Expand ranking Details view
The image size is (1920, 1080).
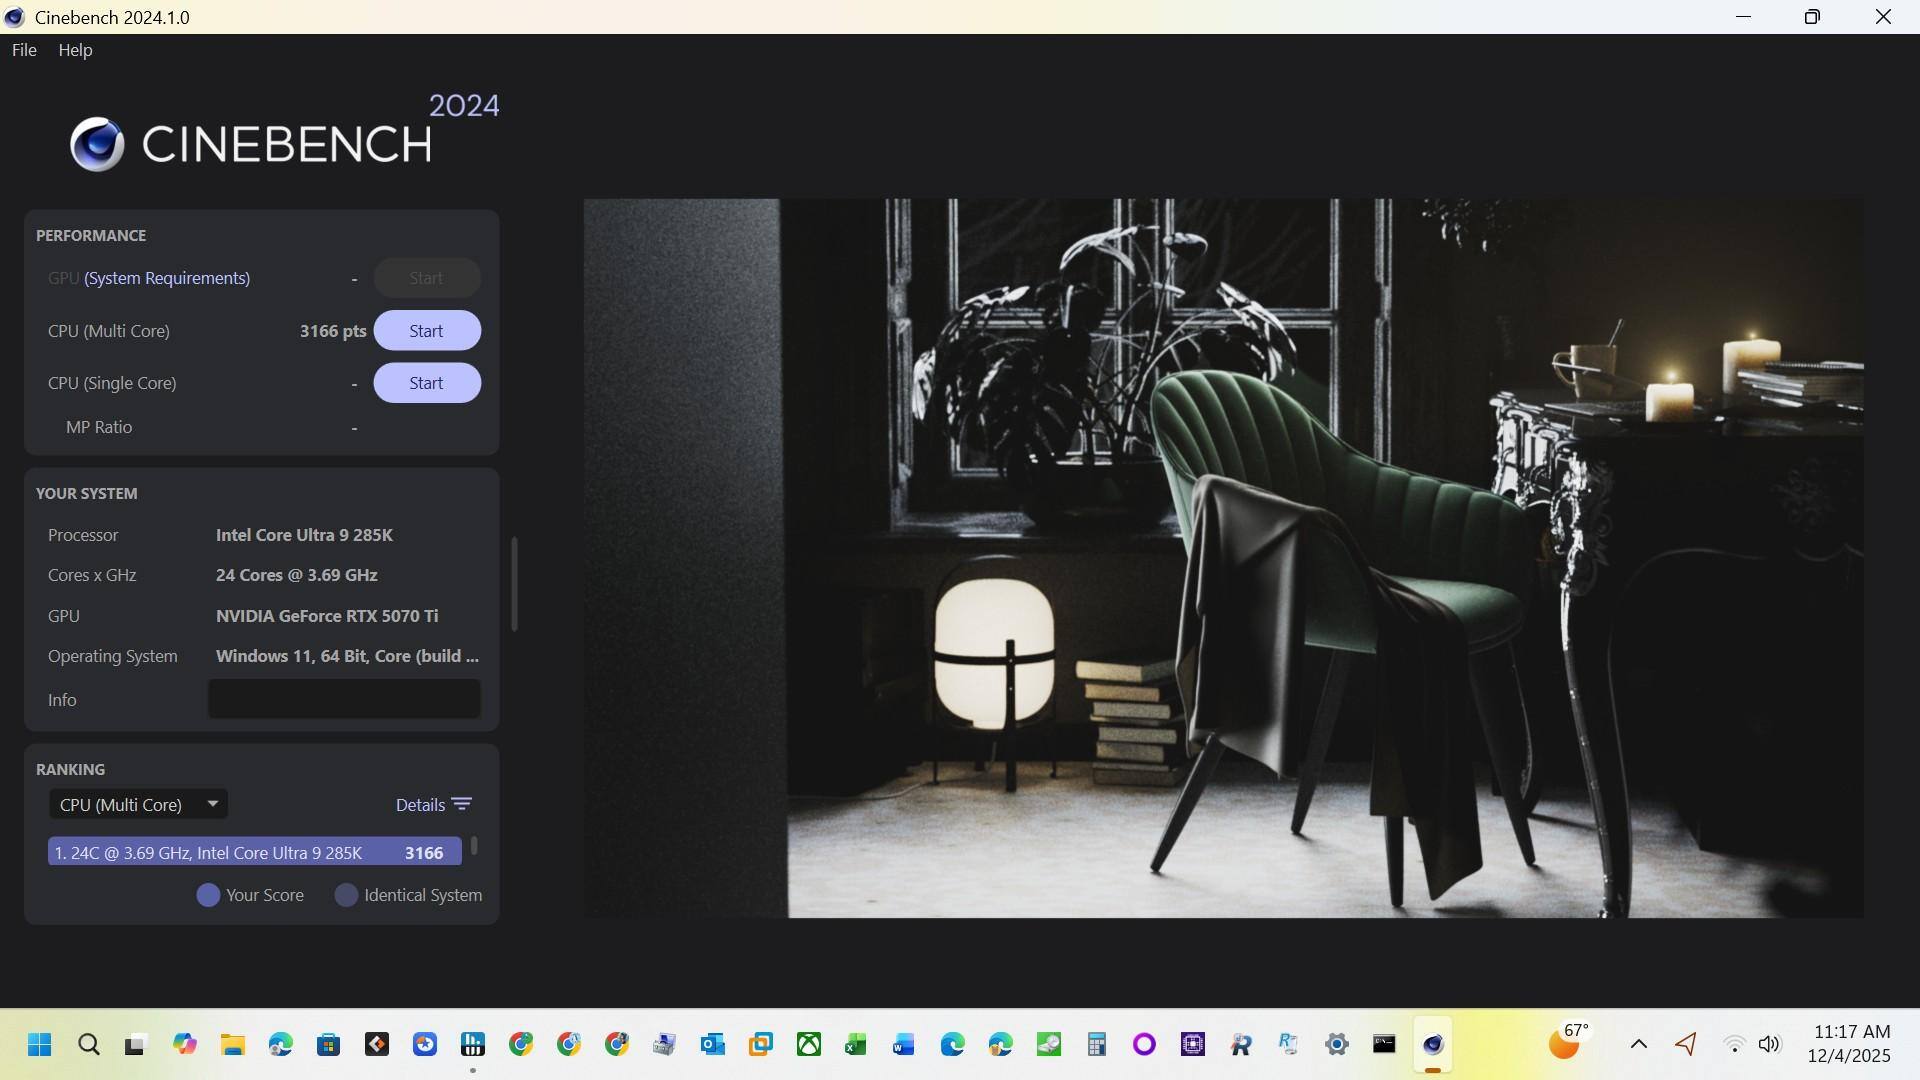point(421,805)
